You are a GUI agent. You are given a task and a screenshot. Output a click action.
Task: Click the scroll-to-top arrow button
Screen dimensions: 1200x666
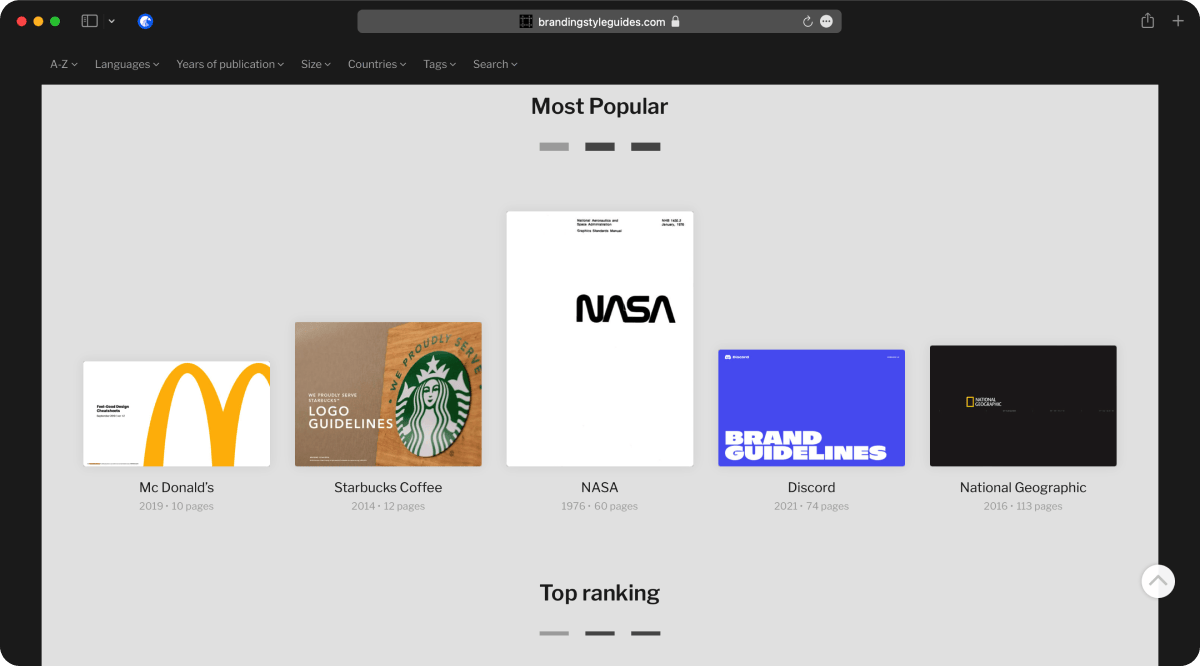[1158, 581]
